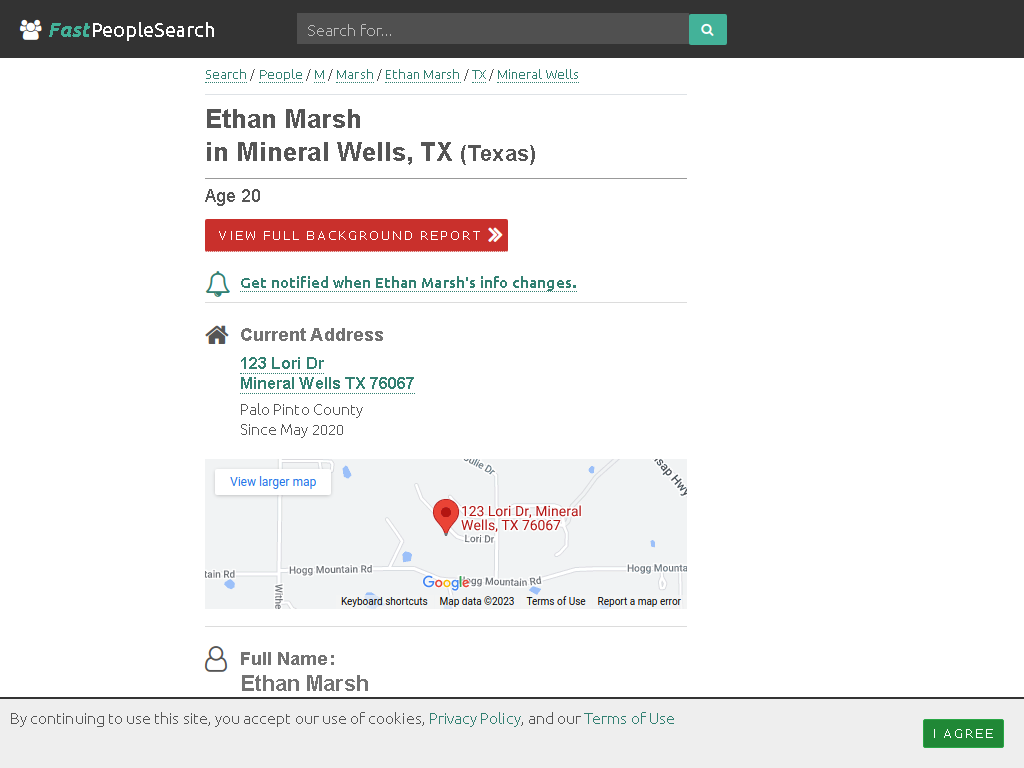1024x768 pixels.
Task: Click the red map pin marker
Action: tap(446, 516)
